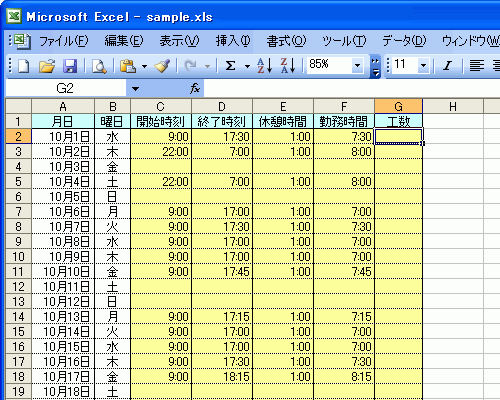Click the formula bar input area
500x400 pixels.
[x=352, y=89]
